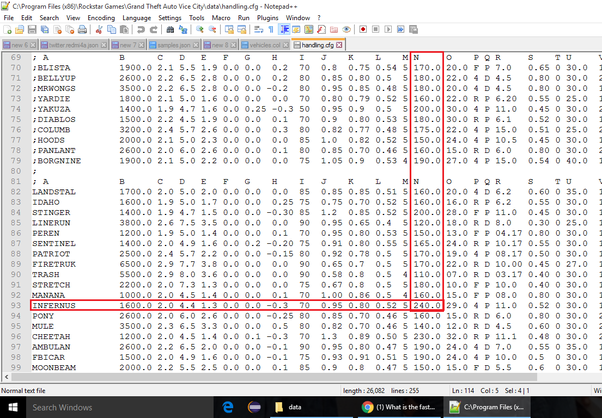This screenshot has height=418, width=602.
Task: Open the Folder as Workspace icon
Action: (x=334, y=30)
